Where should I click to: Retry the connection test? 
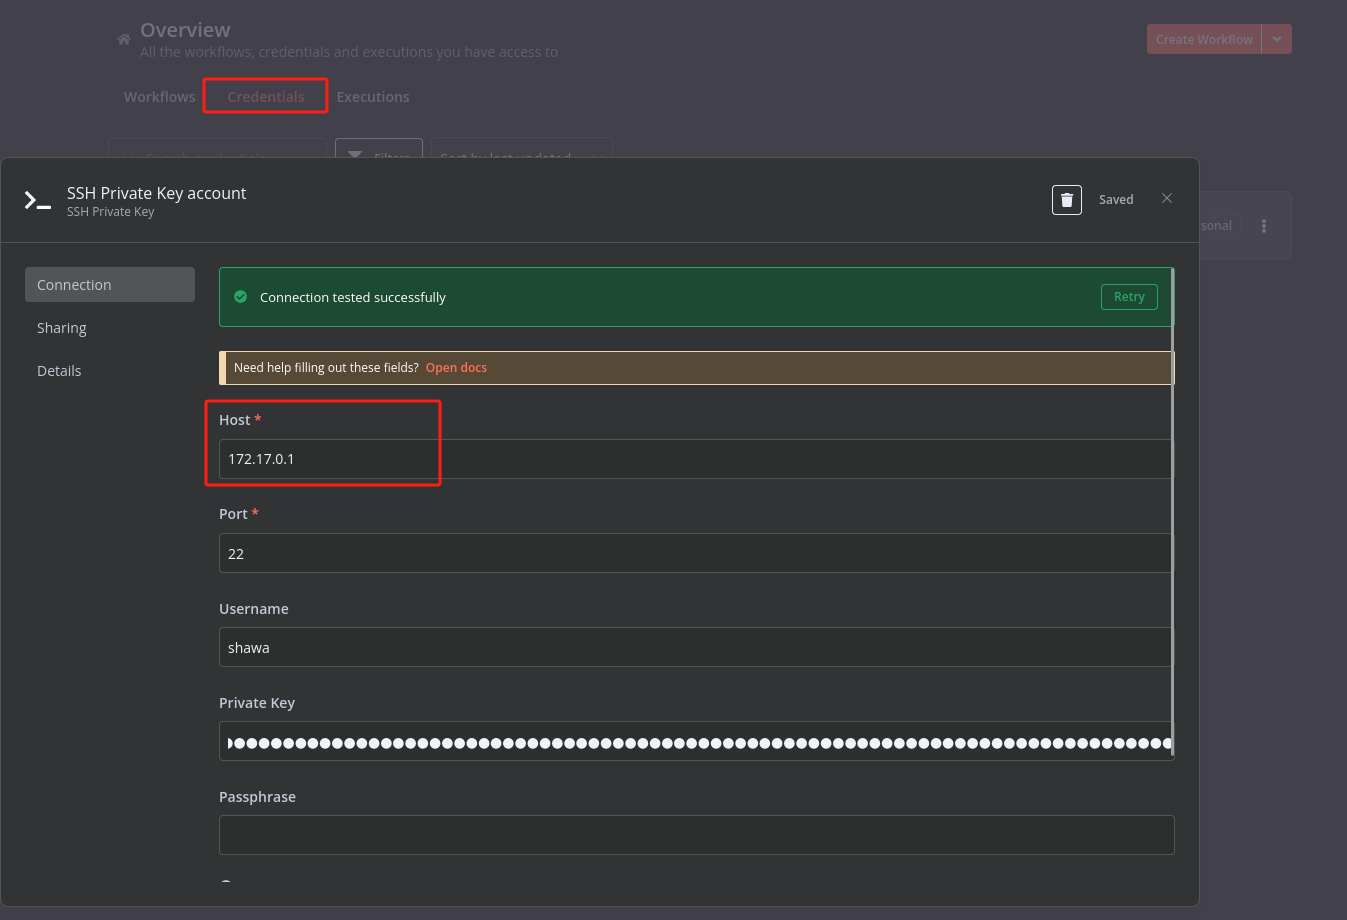(1128, 297)
